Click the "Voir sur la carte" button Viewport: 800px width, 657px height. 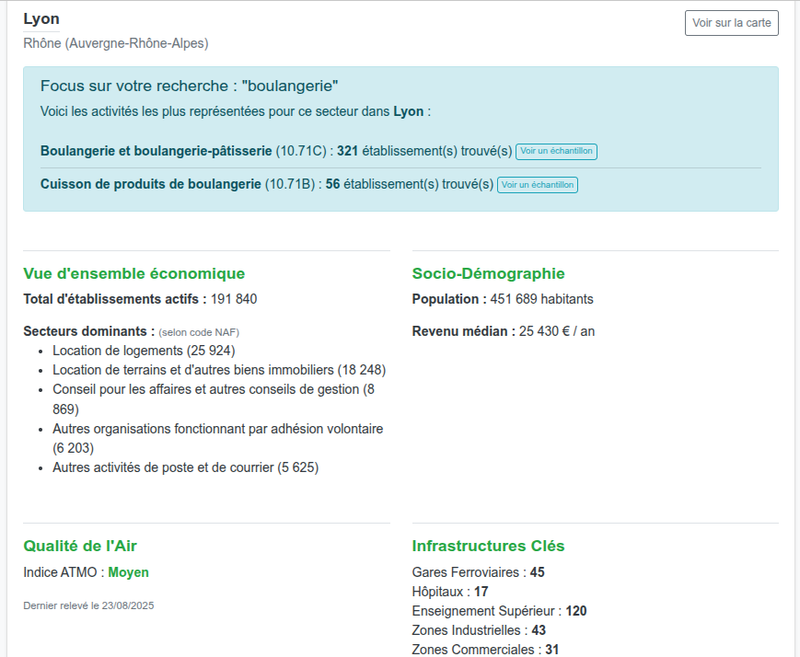point(731,23)
